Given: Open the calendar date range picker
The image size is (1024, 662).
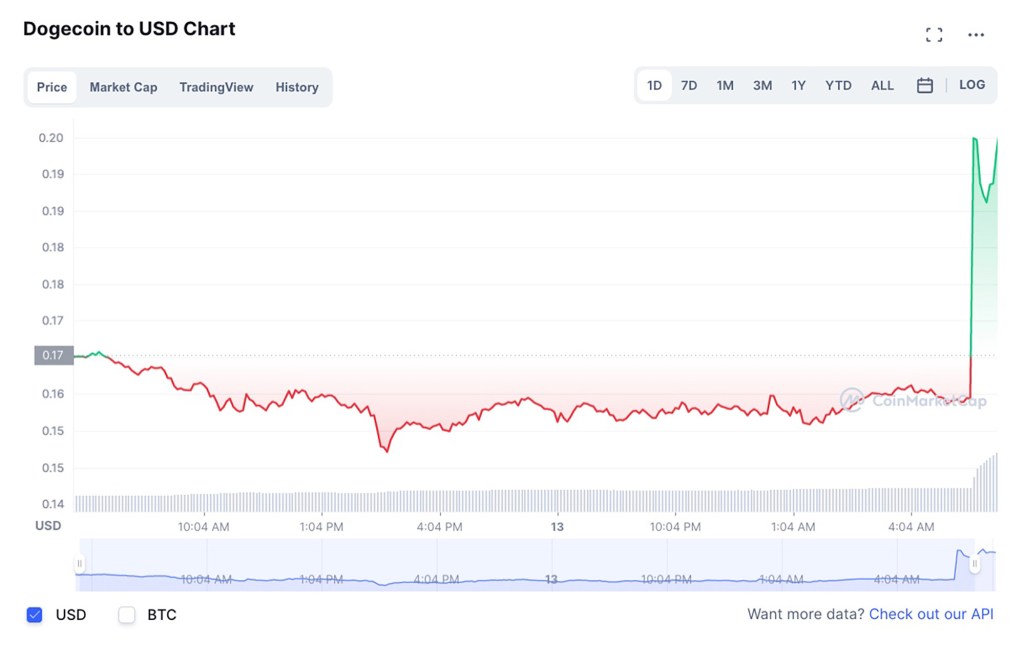Looking at the screenshot, I should (925, 86).
